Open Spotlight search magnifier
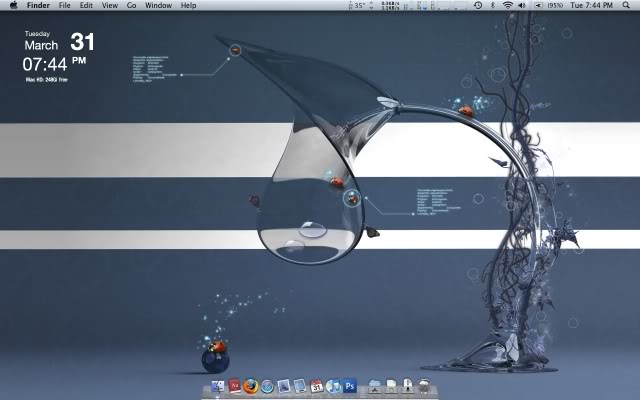 [626, 5]
